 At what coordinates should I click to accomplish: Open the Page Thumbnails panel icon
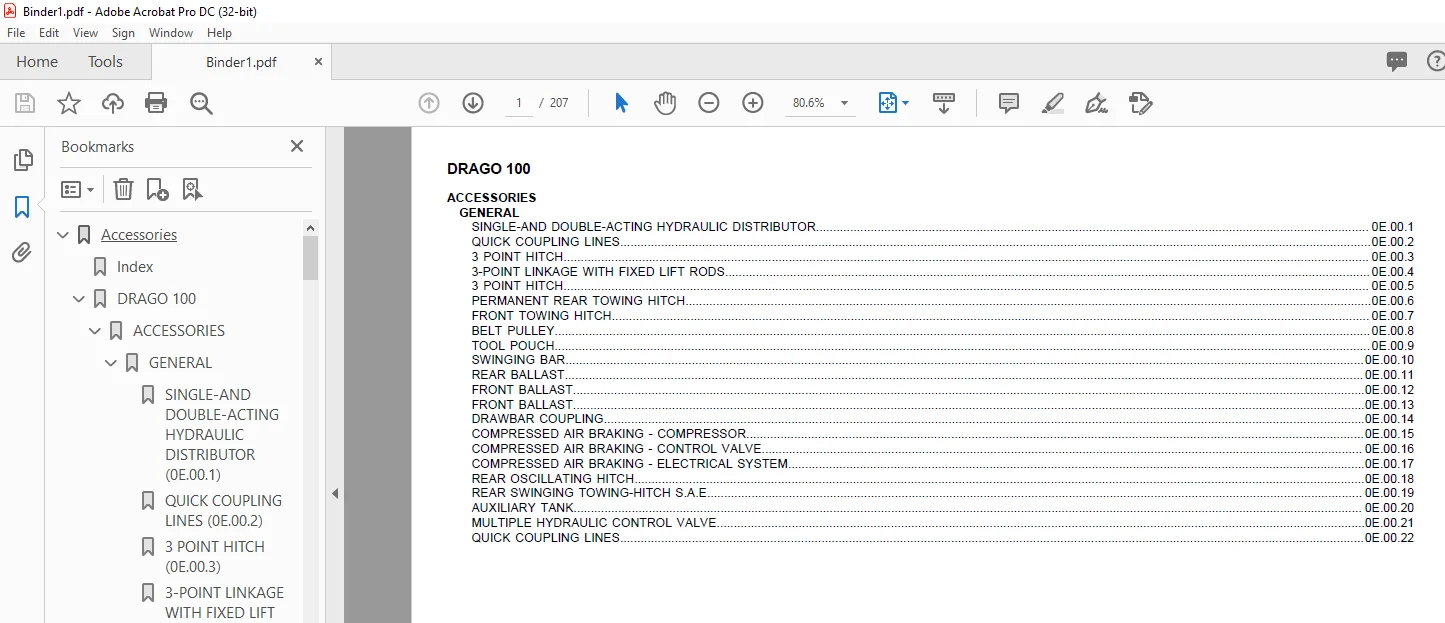22,160
